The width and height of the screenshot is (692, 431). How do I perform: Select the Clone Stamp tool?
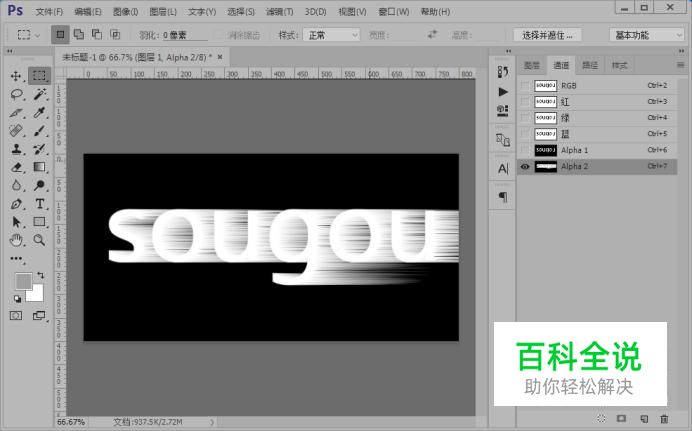point(16,149)
